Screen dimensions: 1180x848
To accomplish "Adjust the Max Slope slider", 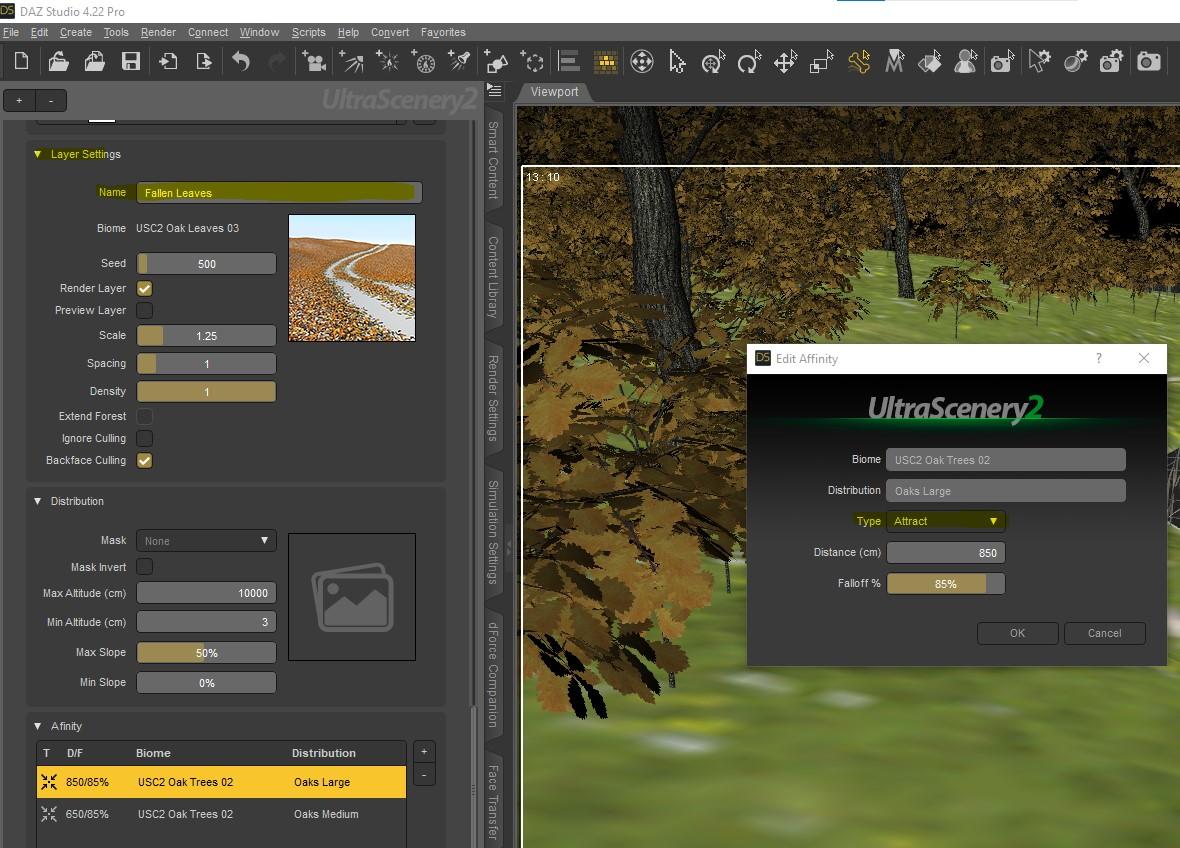I will click(x=206, y=652).
